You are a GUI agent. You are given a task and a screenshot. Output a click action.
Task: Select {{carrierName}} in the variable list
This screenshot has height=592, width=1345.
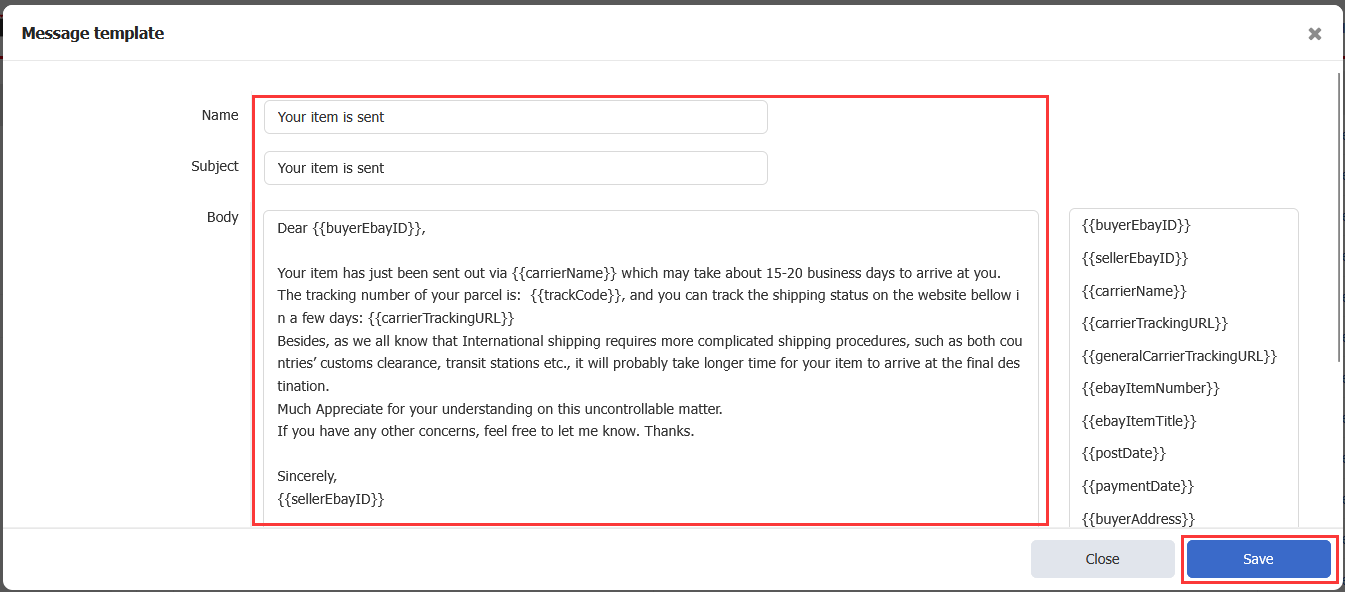click(1134, 291)
